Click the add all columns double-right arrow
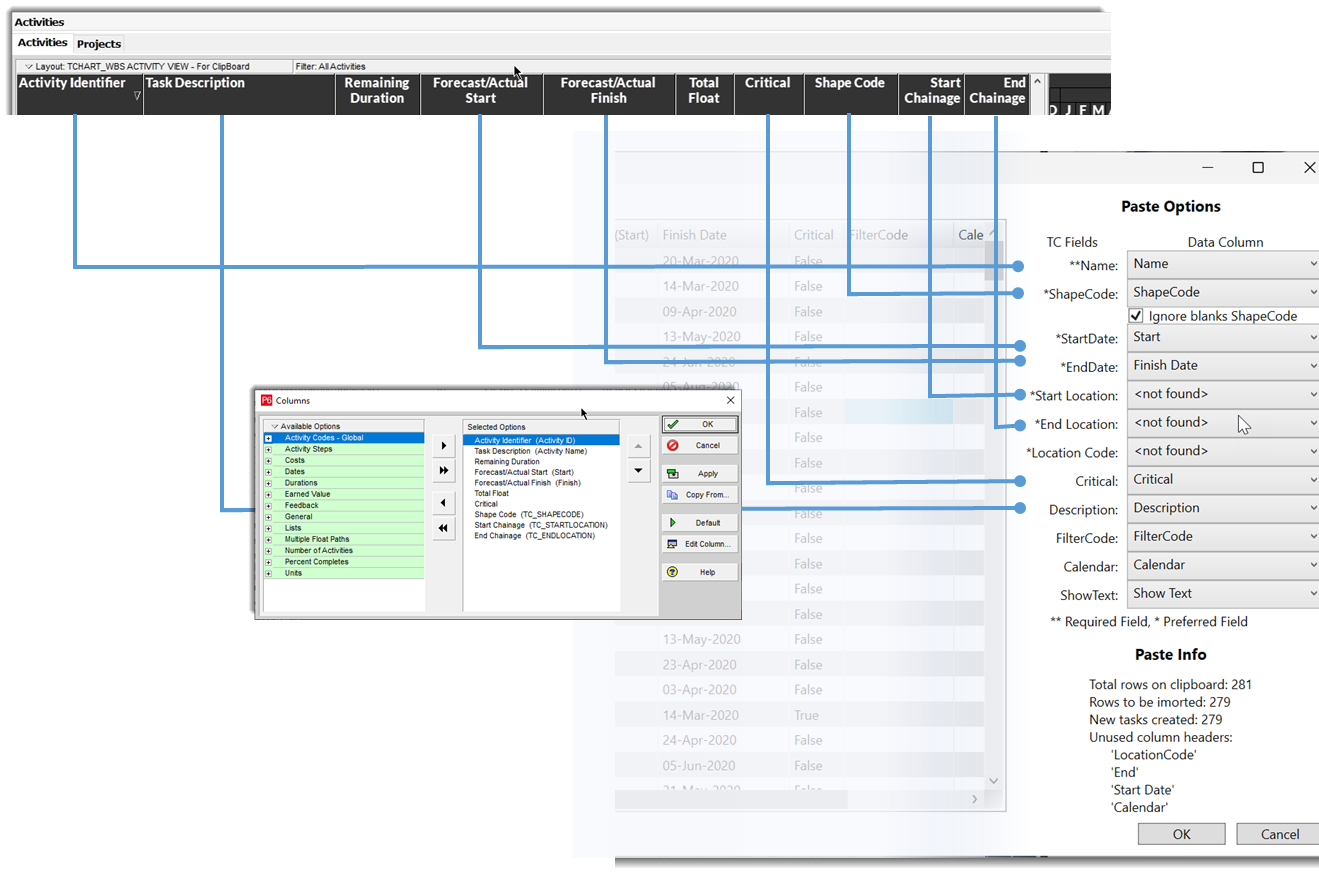The height and width of the screenshot is (877, 1319). pyautogui.click(x=444, y=470)
